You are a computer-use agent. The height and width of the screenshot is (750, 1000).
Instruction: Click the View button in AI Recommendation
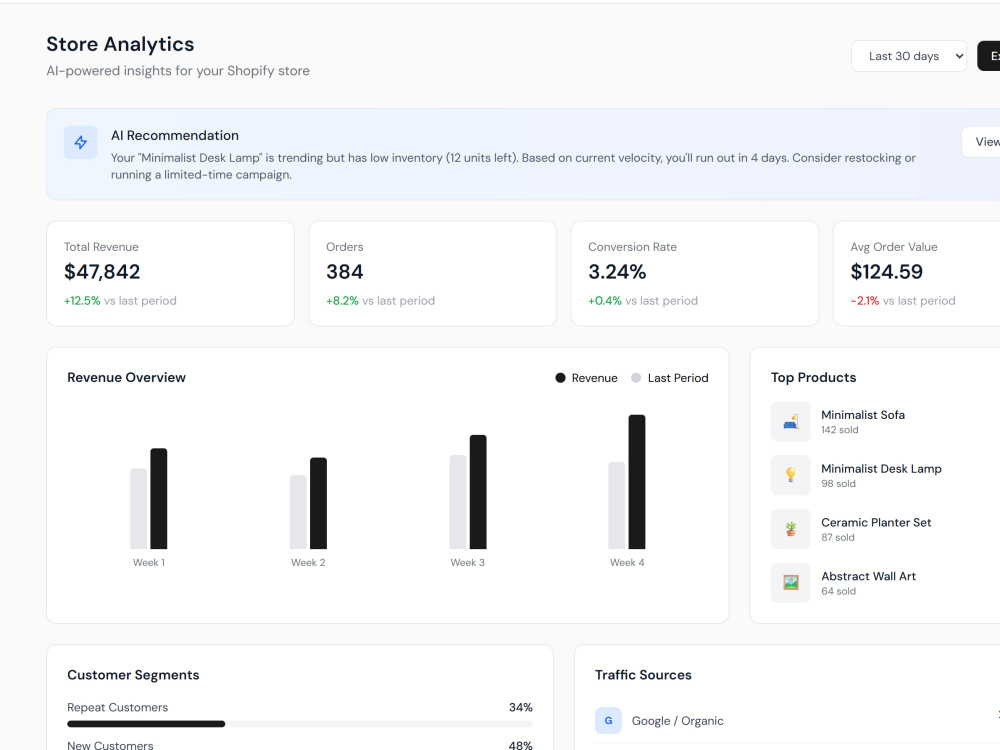[x=982, y=142]
